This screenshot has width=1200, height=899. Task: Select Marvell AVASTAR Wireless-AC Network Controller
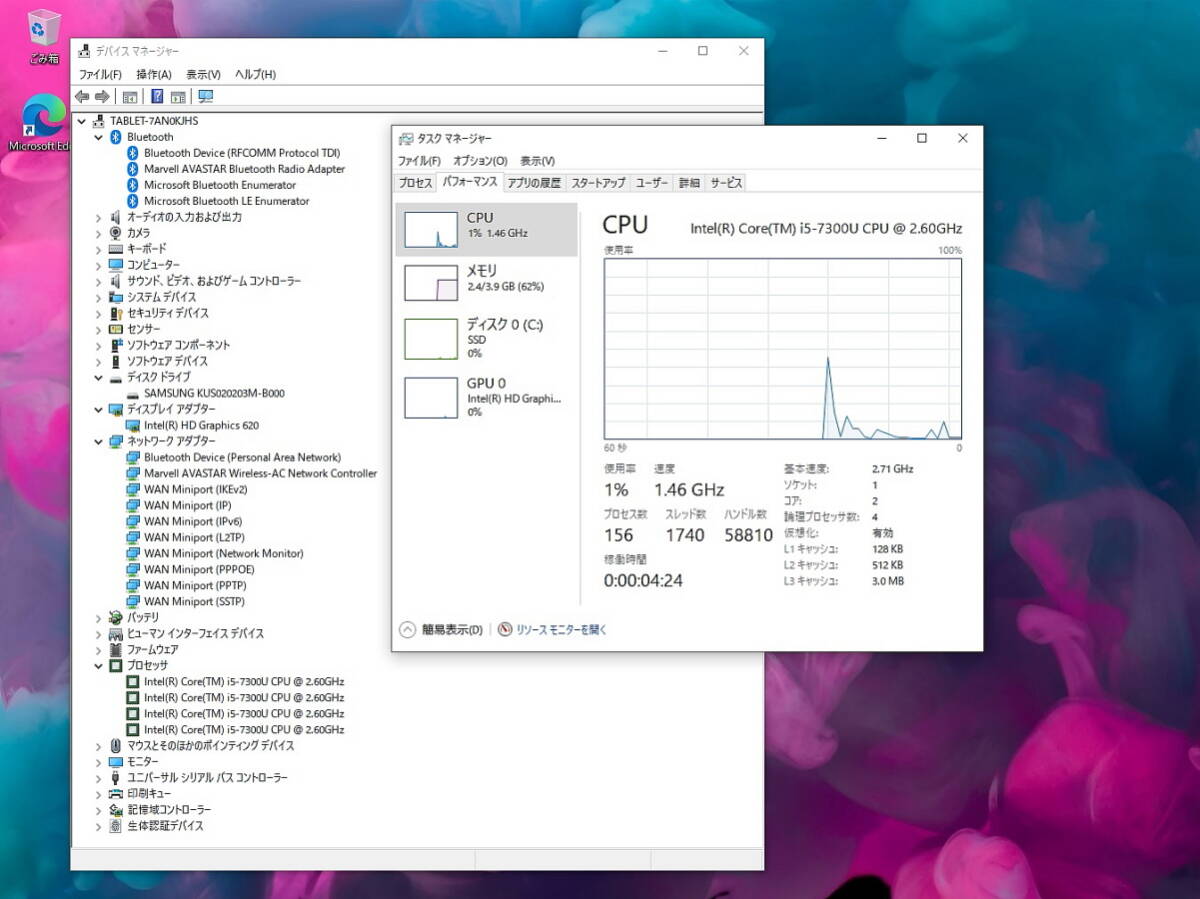click(261, 473)
